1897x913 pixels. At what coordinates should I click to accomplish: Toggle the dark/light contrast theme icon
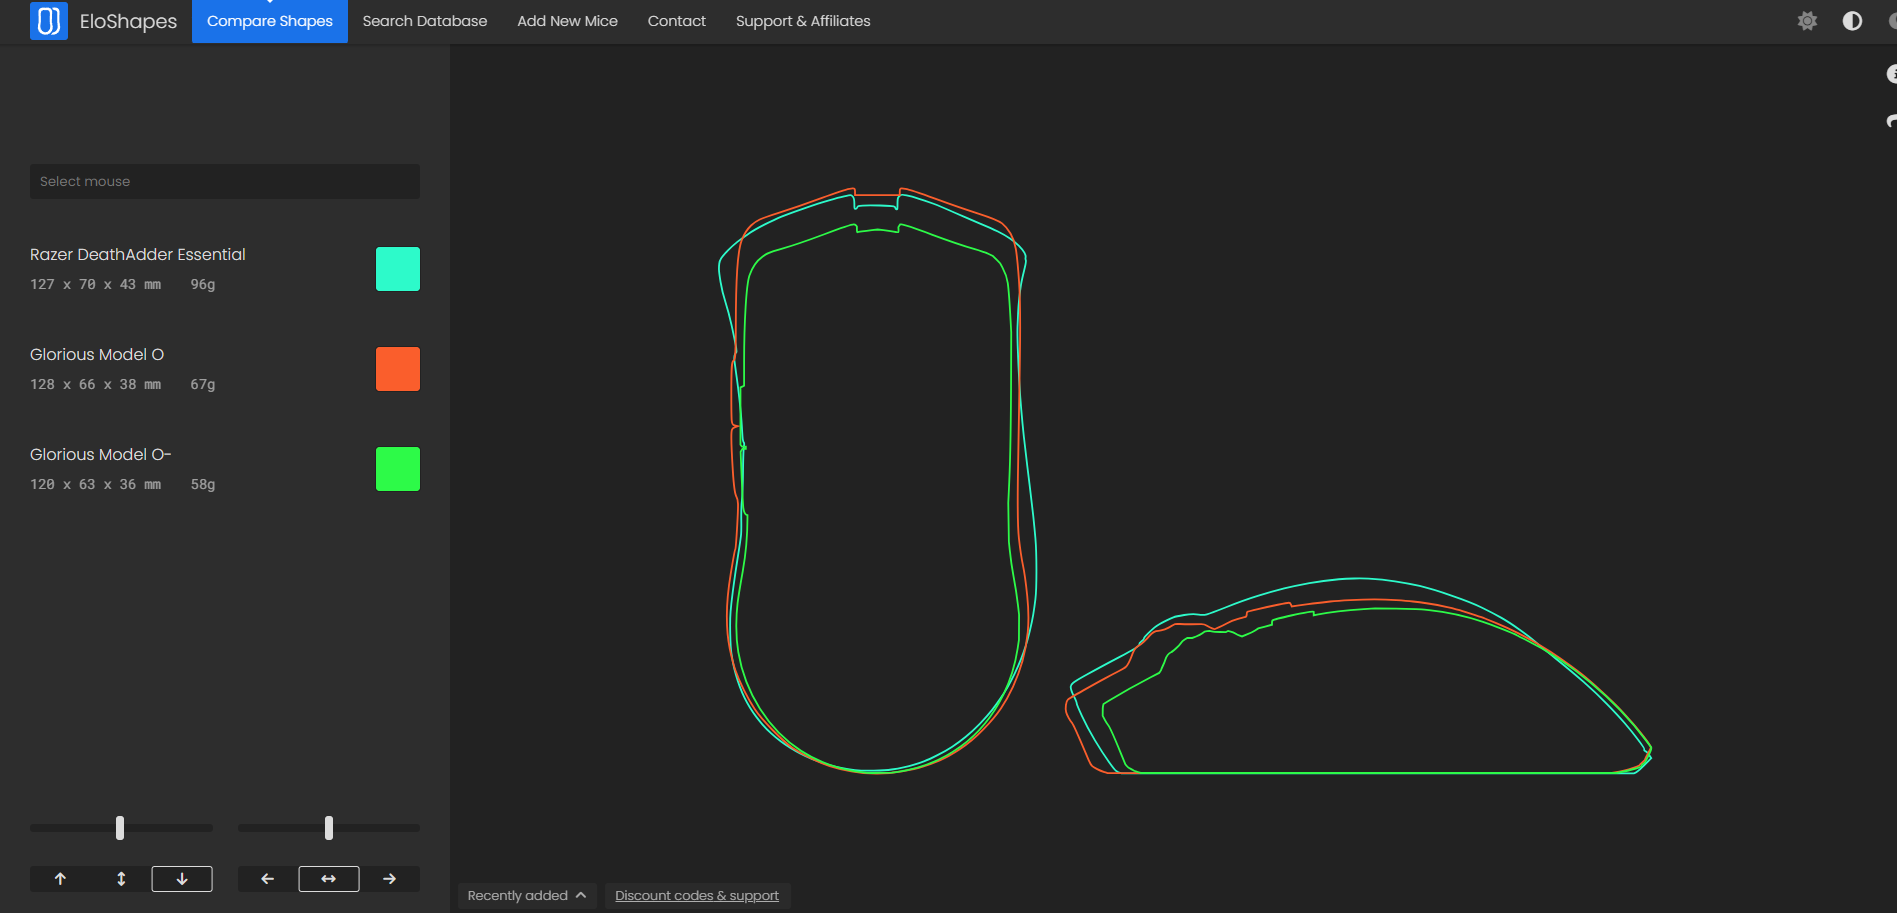[1852, 21]
